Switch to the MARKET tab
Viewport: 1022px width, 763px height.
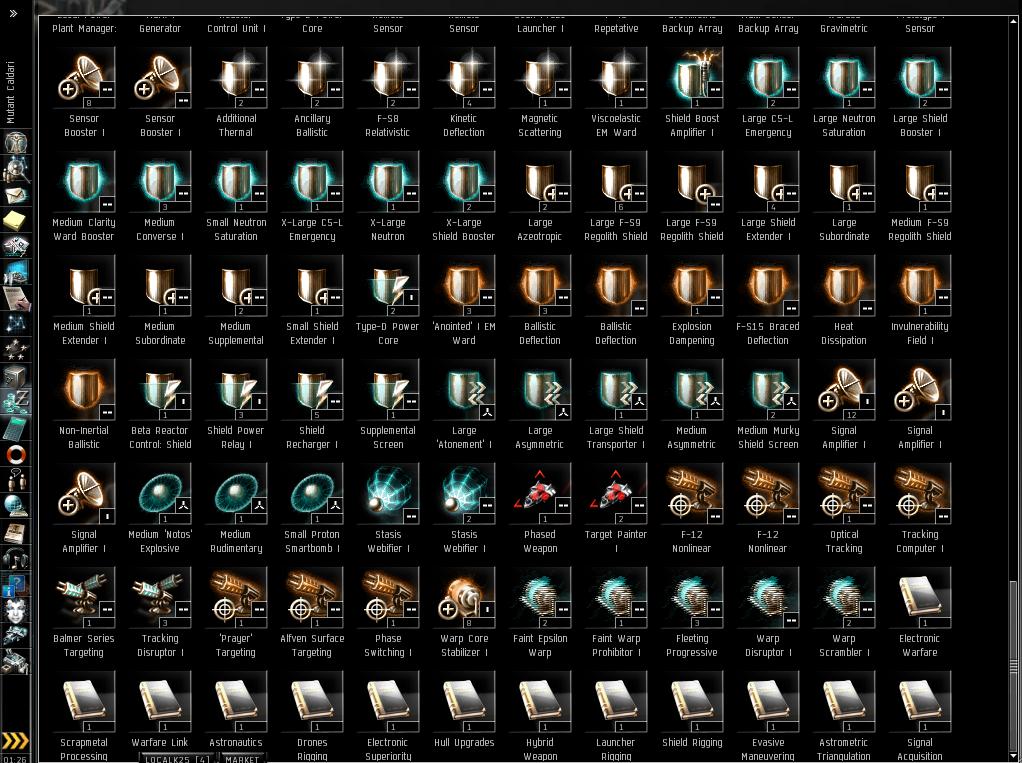[242, 759]
